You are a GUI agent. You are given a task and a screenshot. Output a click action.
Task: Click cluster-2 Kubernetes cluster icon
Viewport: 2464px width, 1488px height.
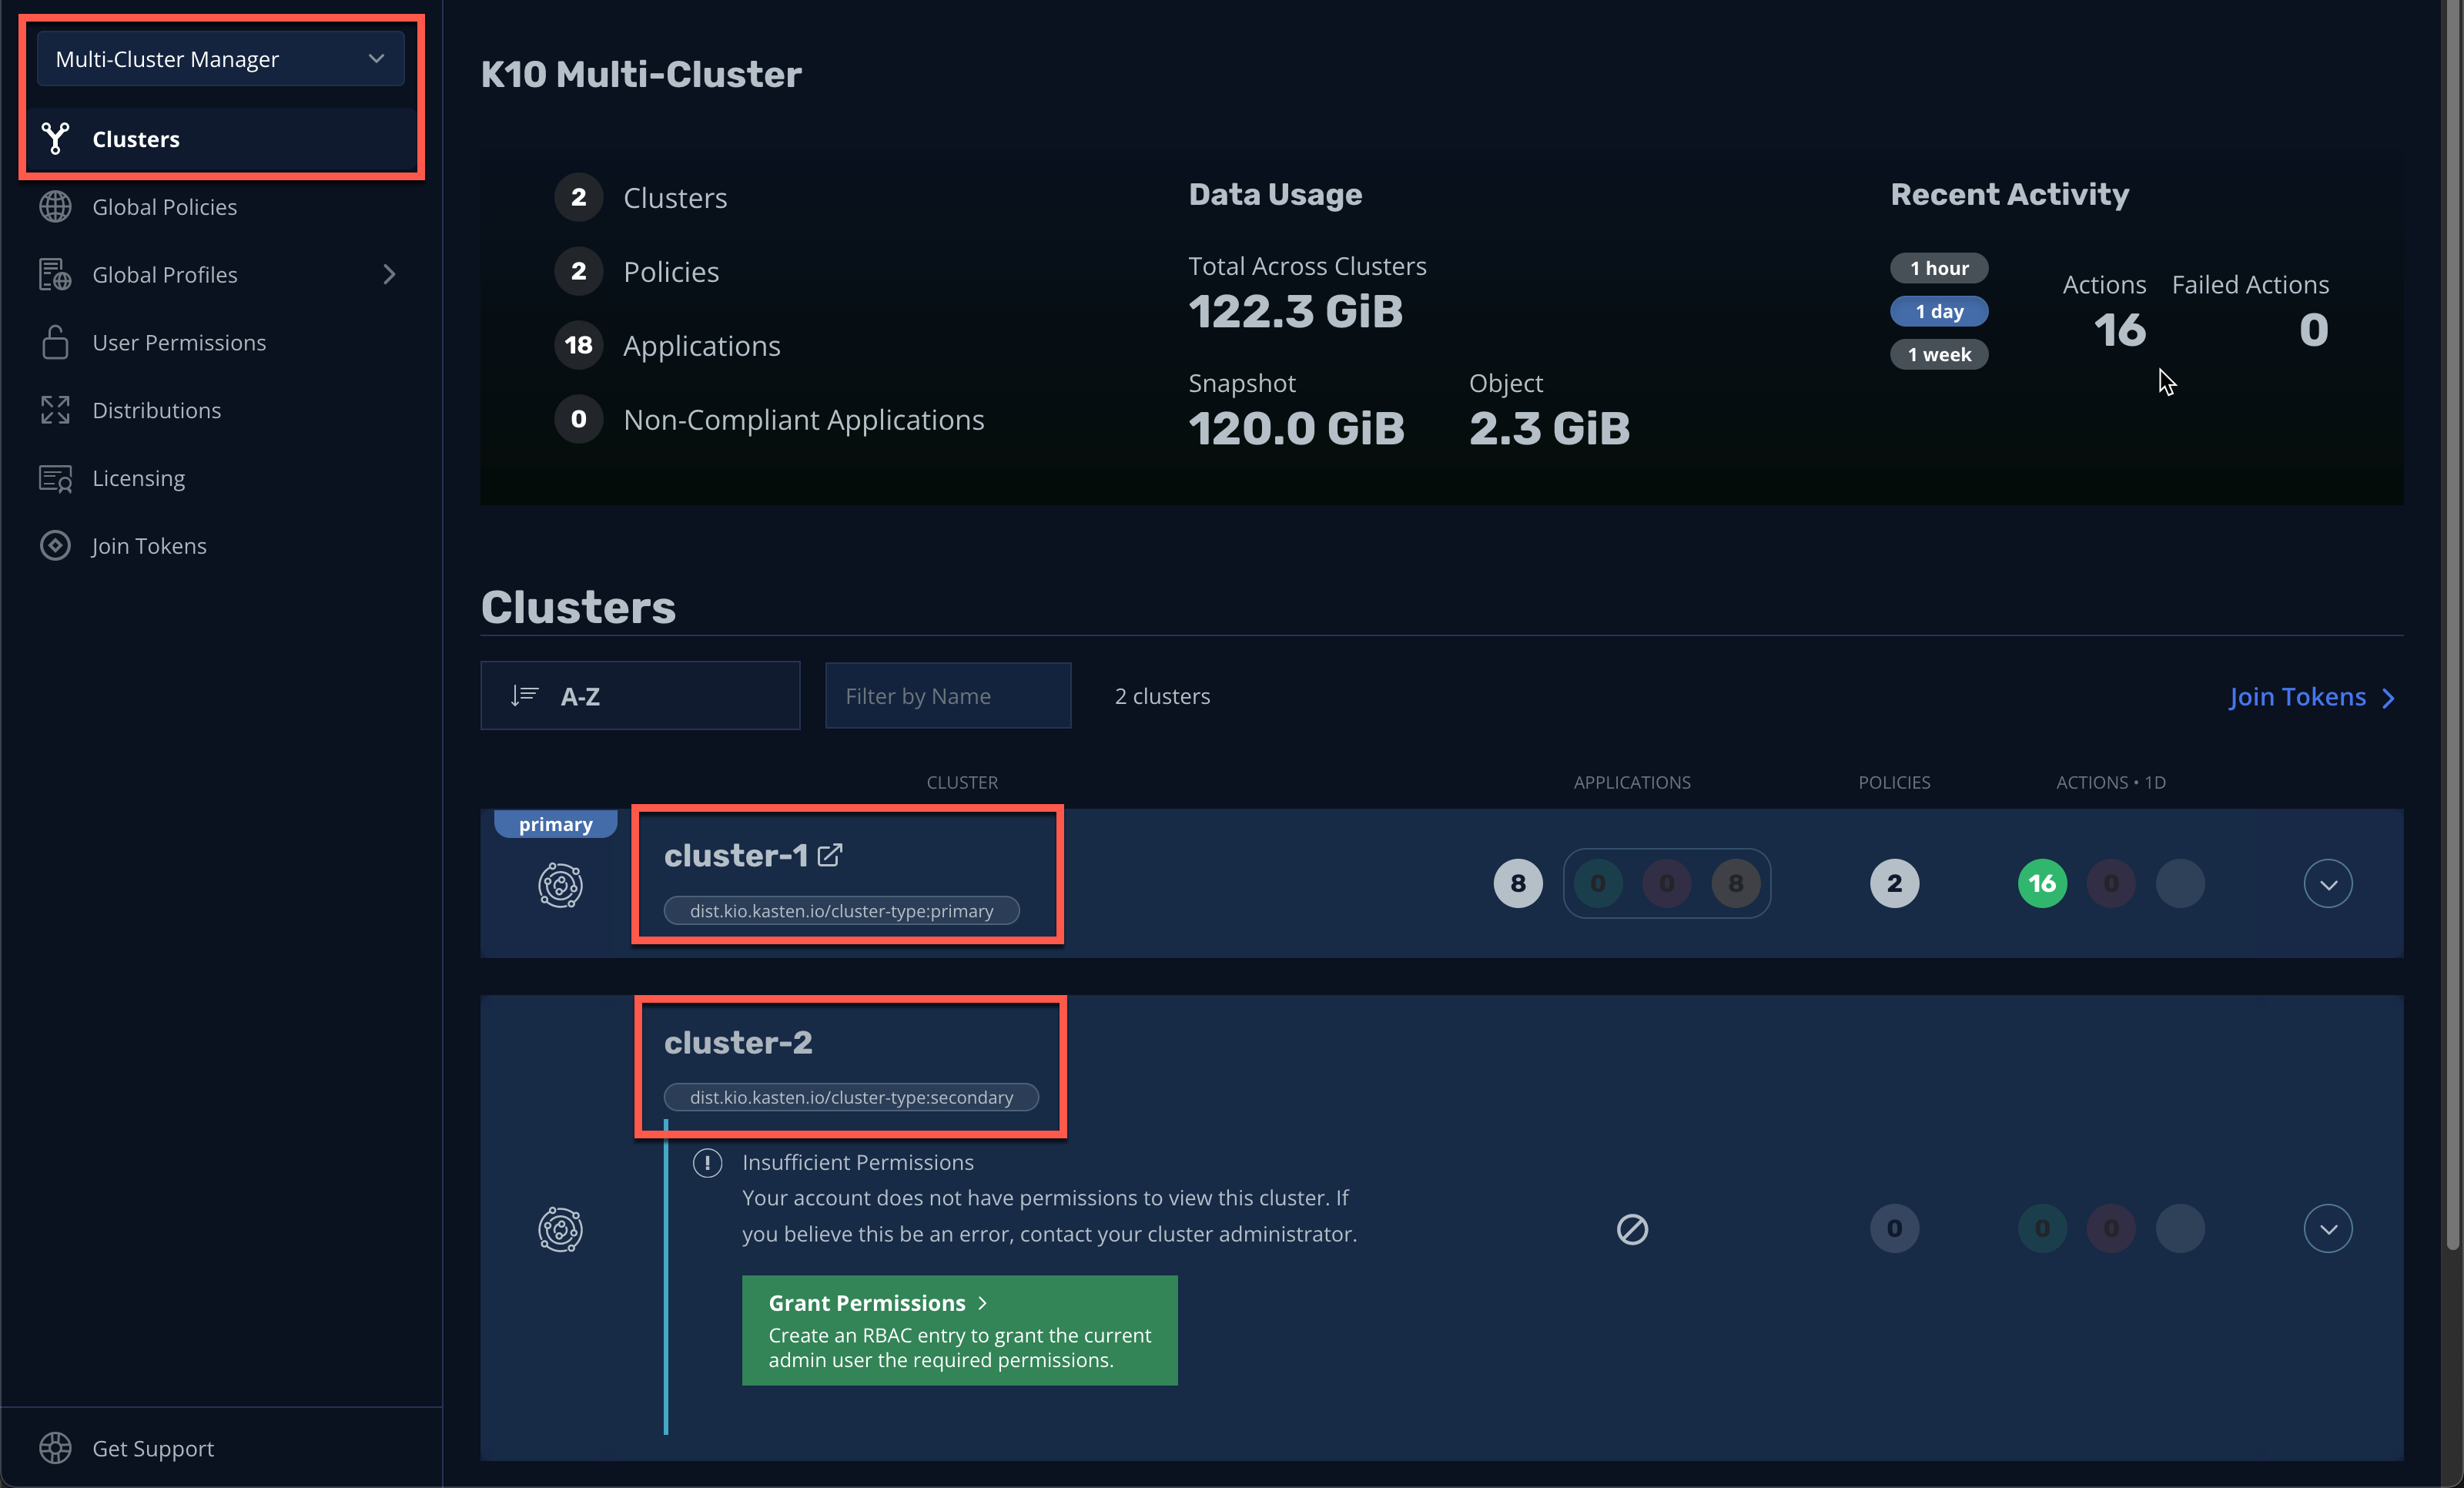[560, 1230]
